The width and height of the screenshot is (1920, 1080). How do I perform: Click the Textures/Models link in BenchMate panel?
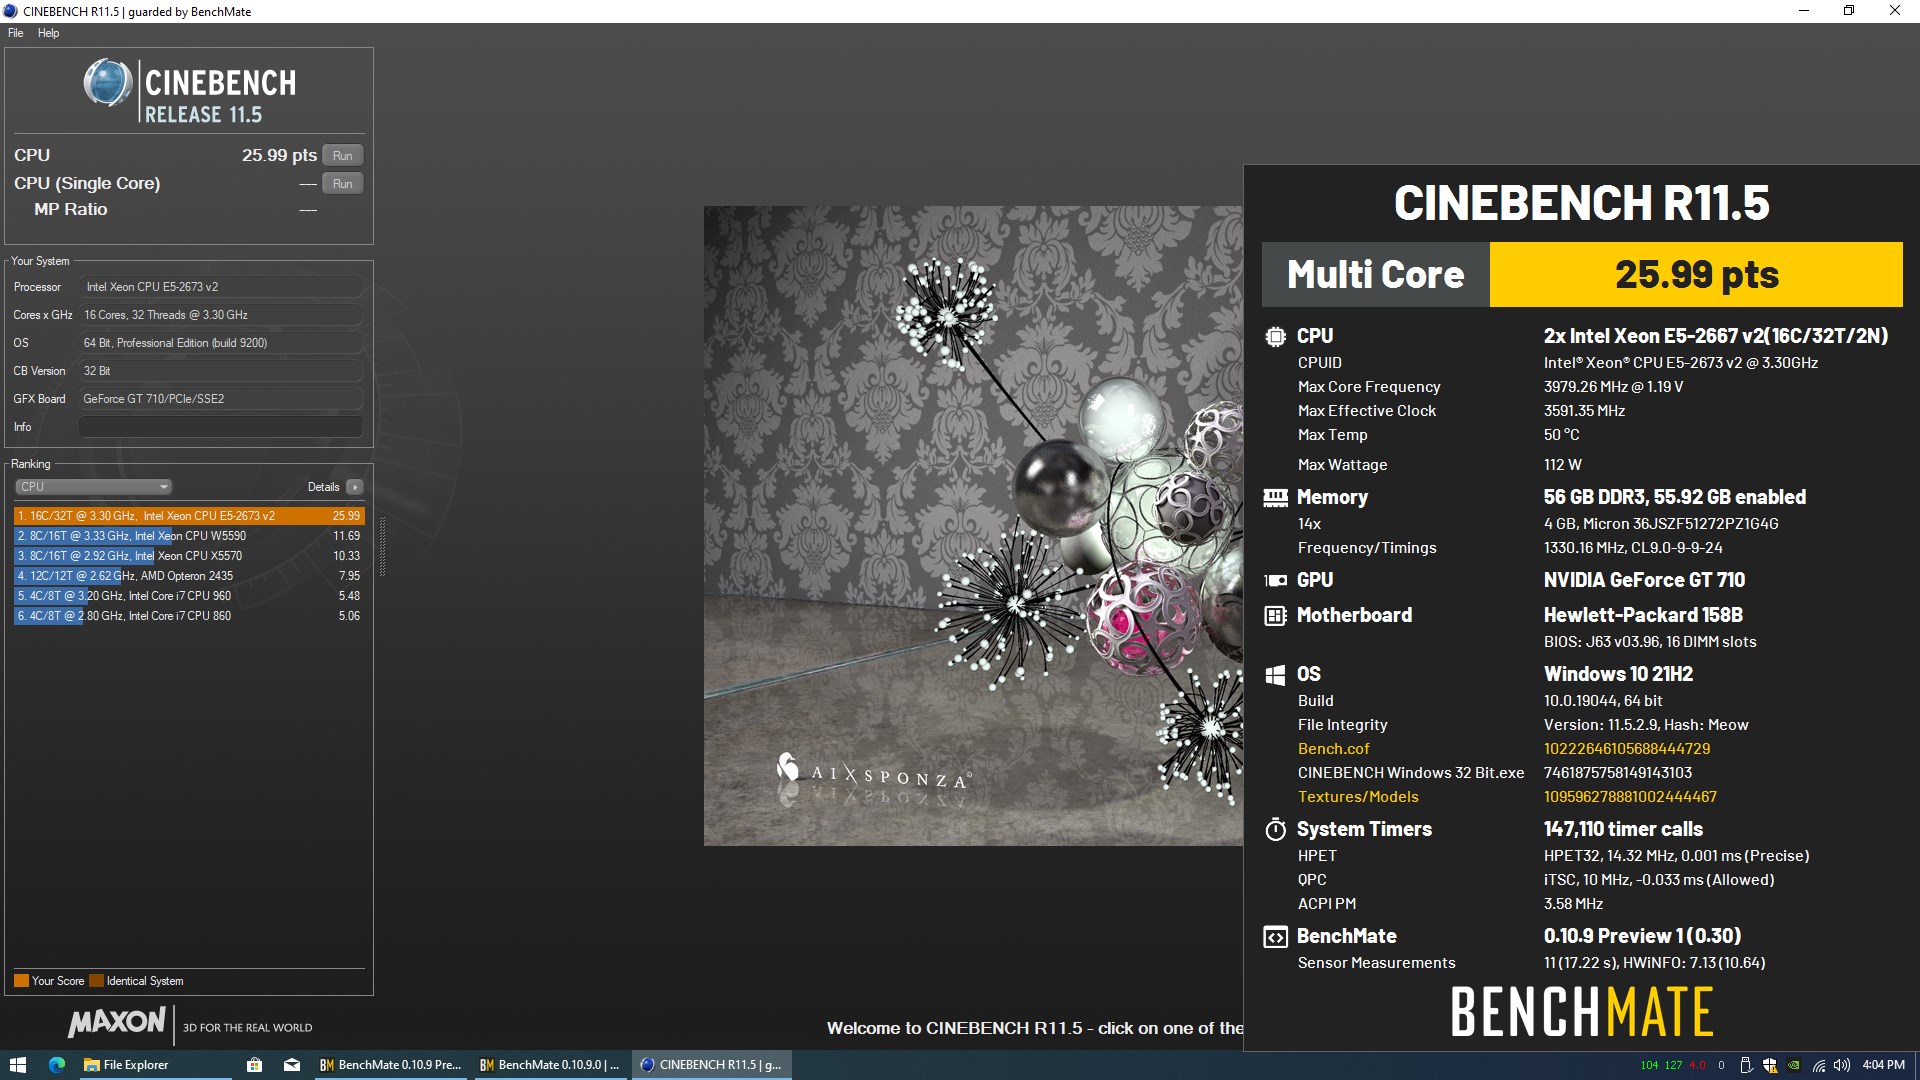click(1358, 797)
